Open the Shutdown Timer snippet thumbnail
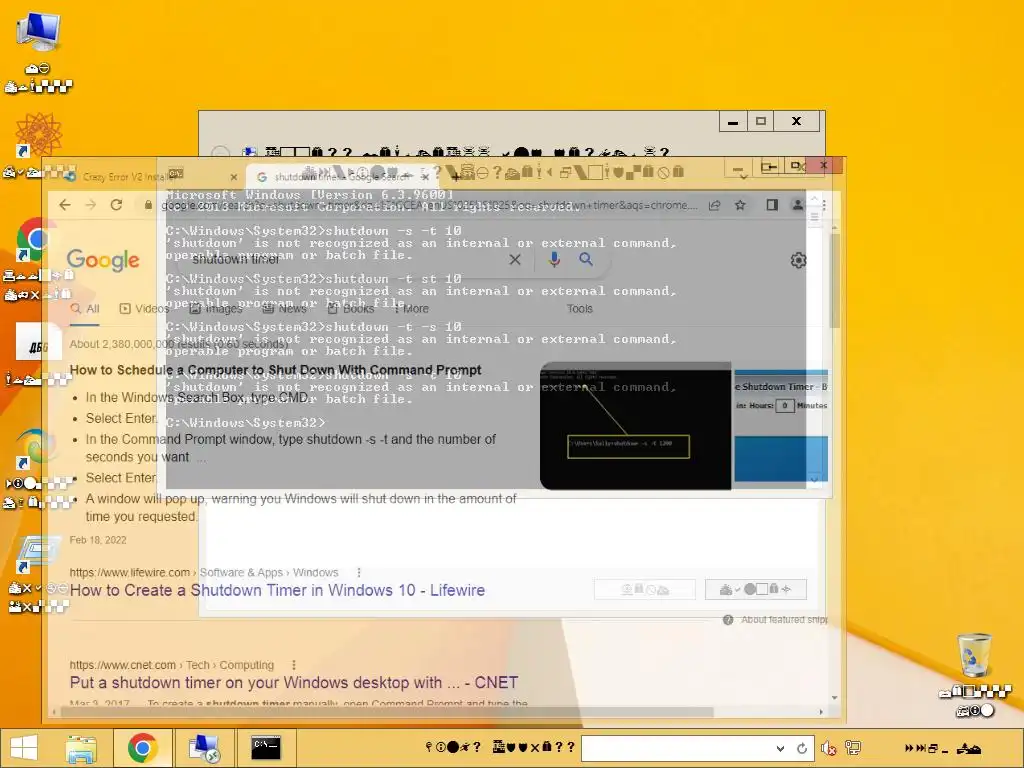Image resolution: width=1024 pixels, height=768 pixels. [781, 426]
